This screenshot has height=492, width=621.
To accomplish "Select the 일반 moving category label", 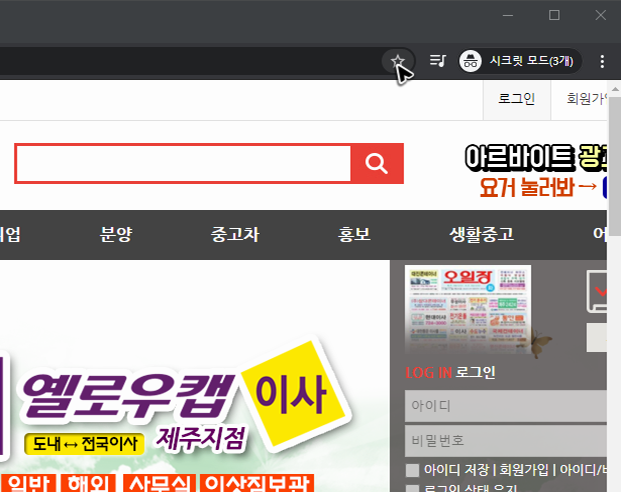I will [28, 483].
